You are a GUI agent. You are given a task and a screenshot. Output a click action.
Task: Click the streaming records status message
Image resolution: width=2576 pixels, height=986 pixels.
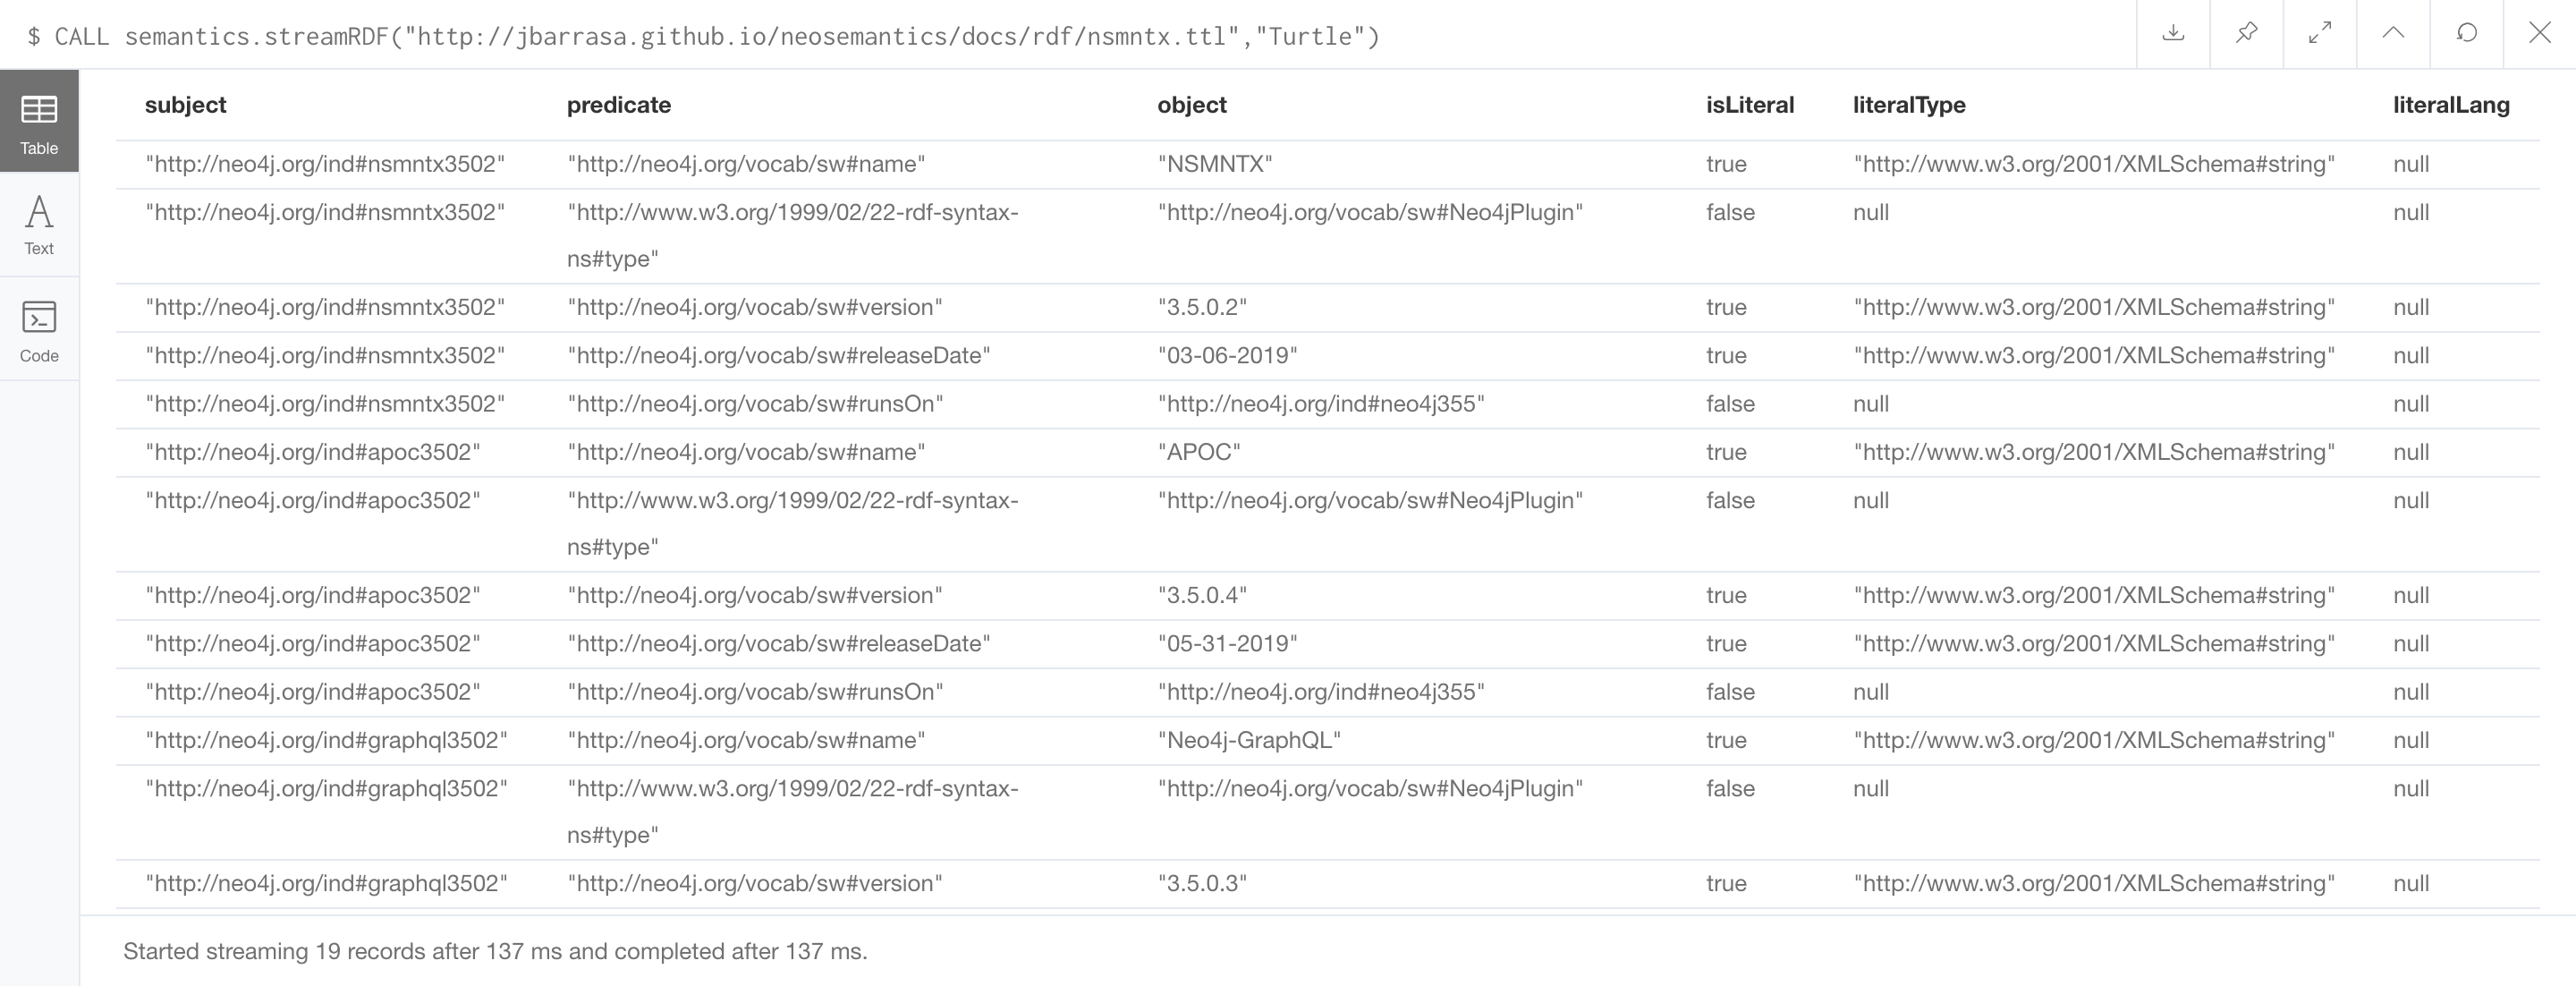point(495,951)
